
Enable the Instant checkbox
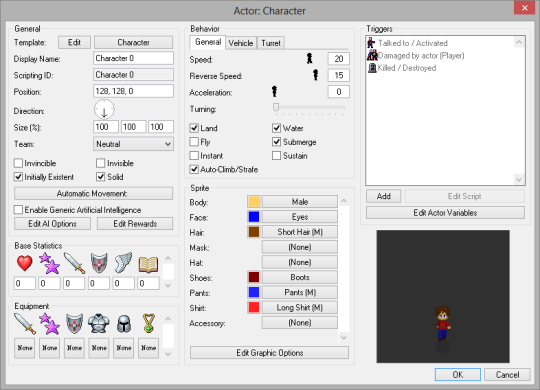194,156
